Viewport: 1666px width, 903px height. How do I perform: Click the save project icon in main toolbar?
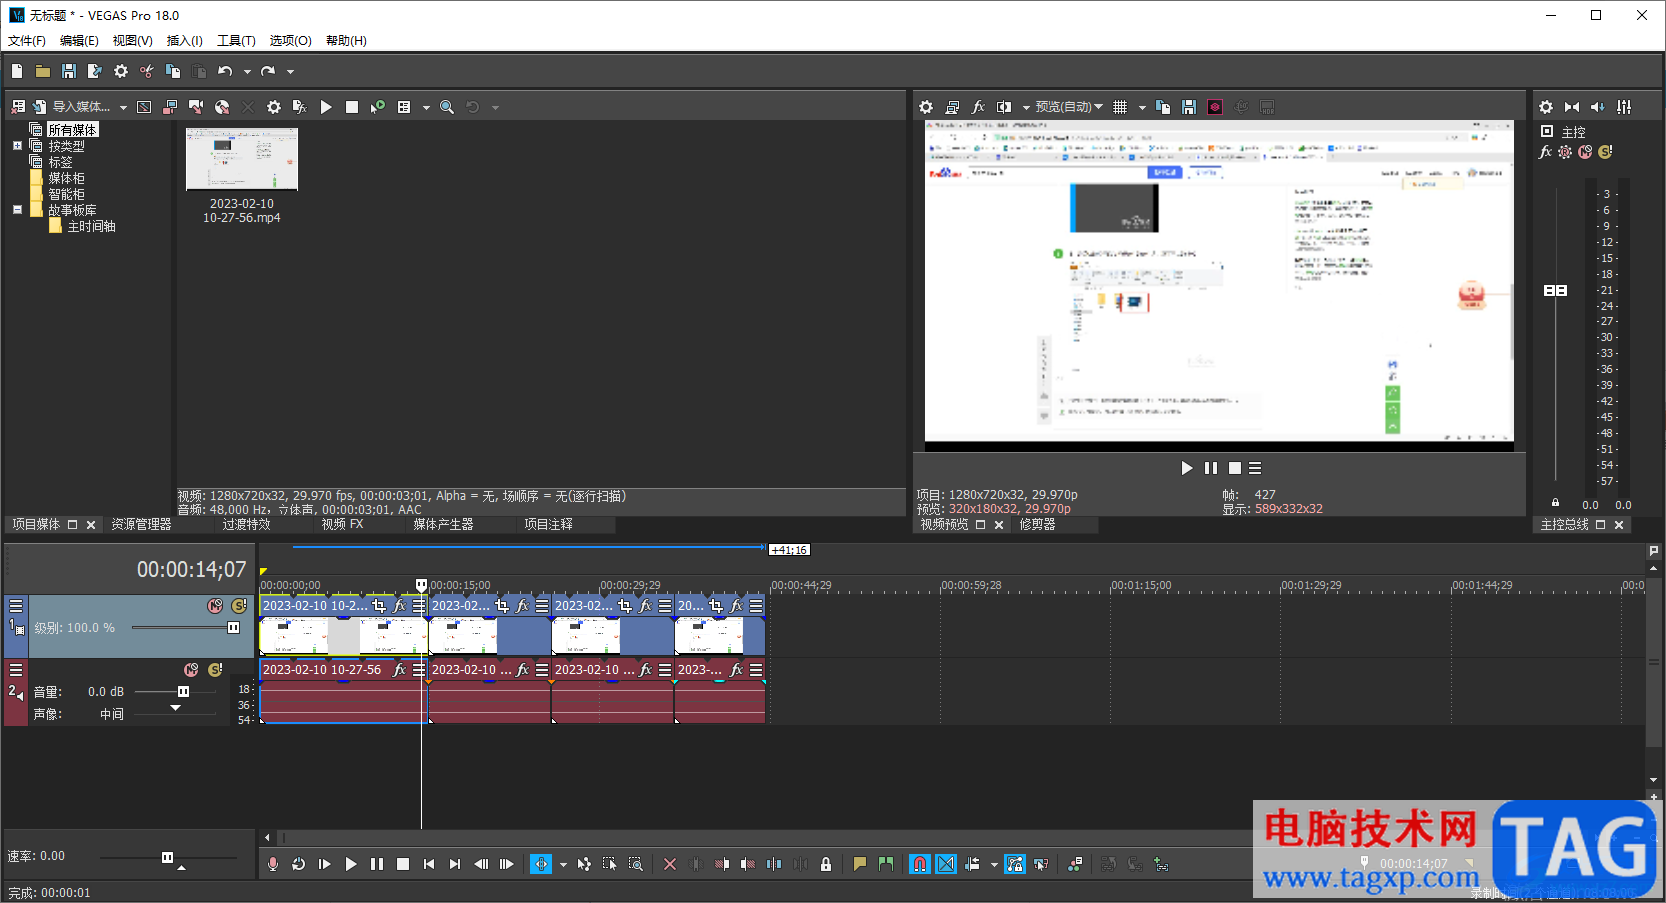pos(69,71)
